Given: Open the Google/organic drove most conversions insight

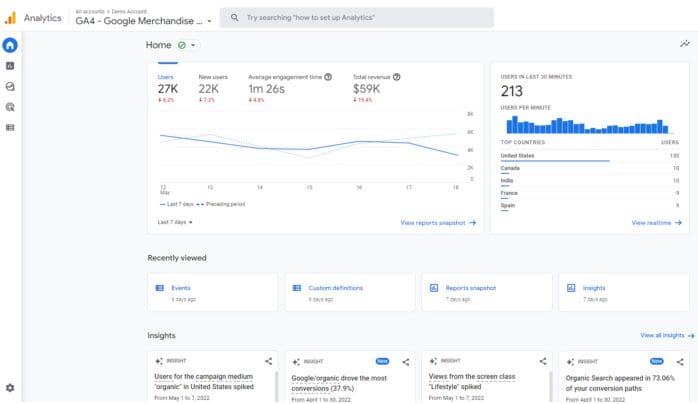Looking at the screenshot, I should click(x=339, y=383).
